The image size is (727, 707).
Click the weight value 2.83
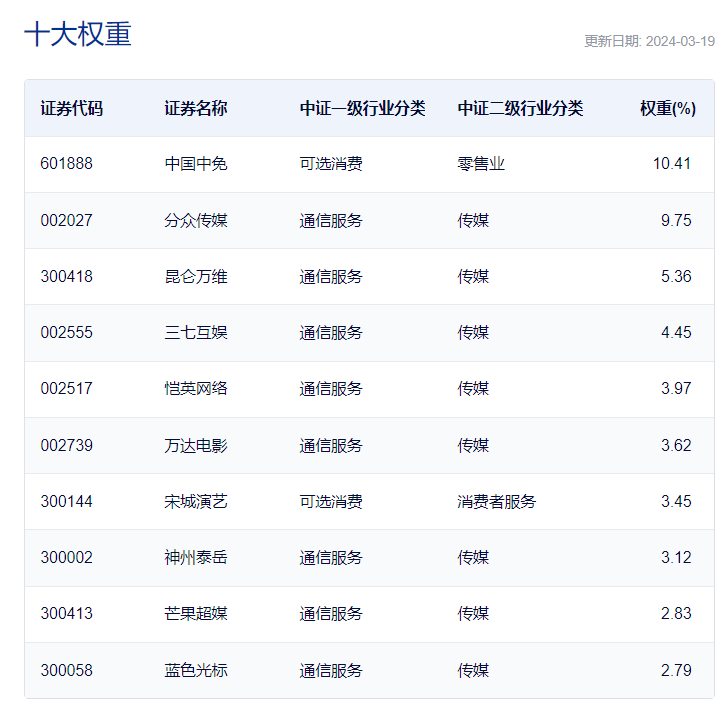pos(676,614)
